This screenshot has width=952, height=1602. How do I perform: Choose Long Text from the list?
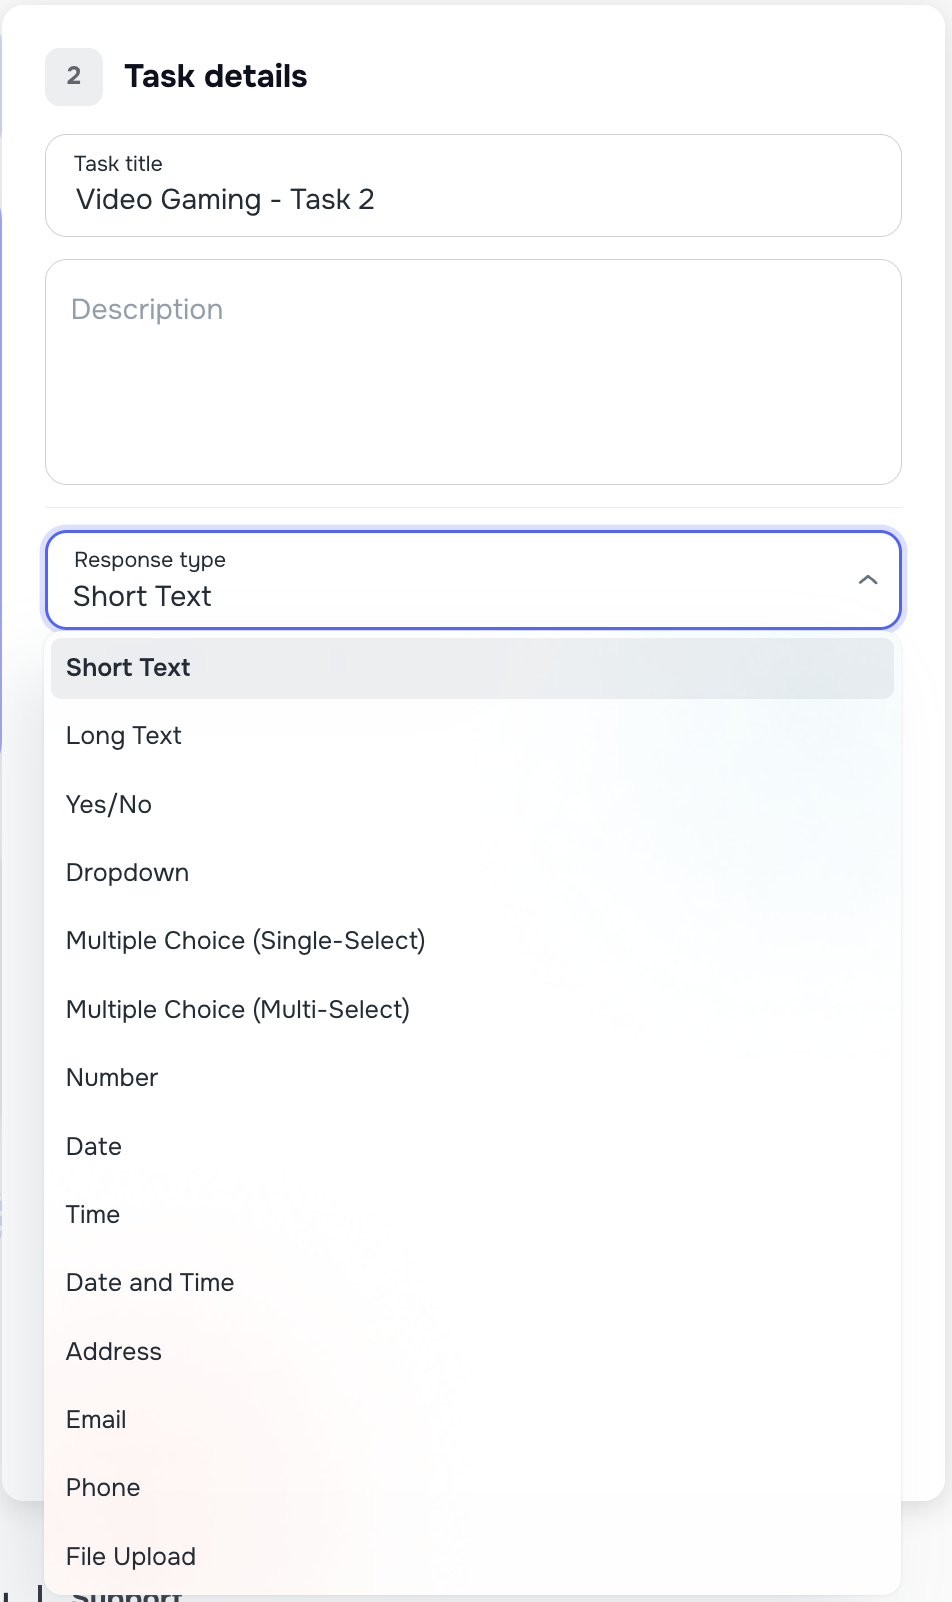point(123,735)
